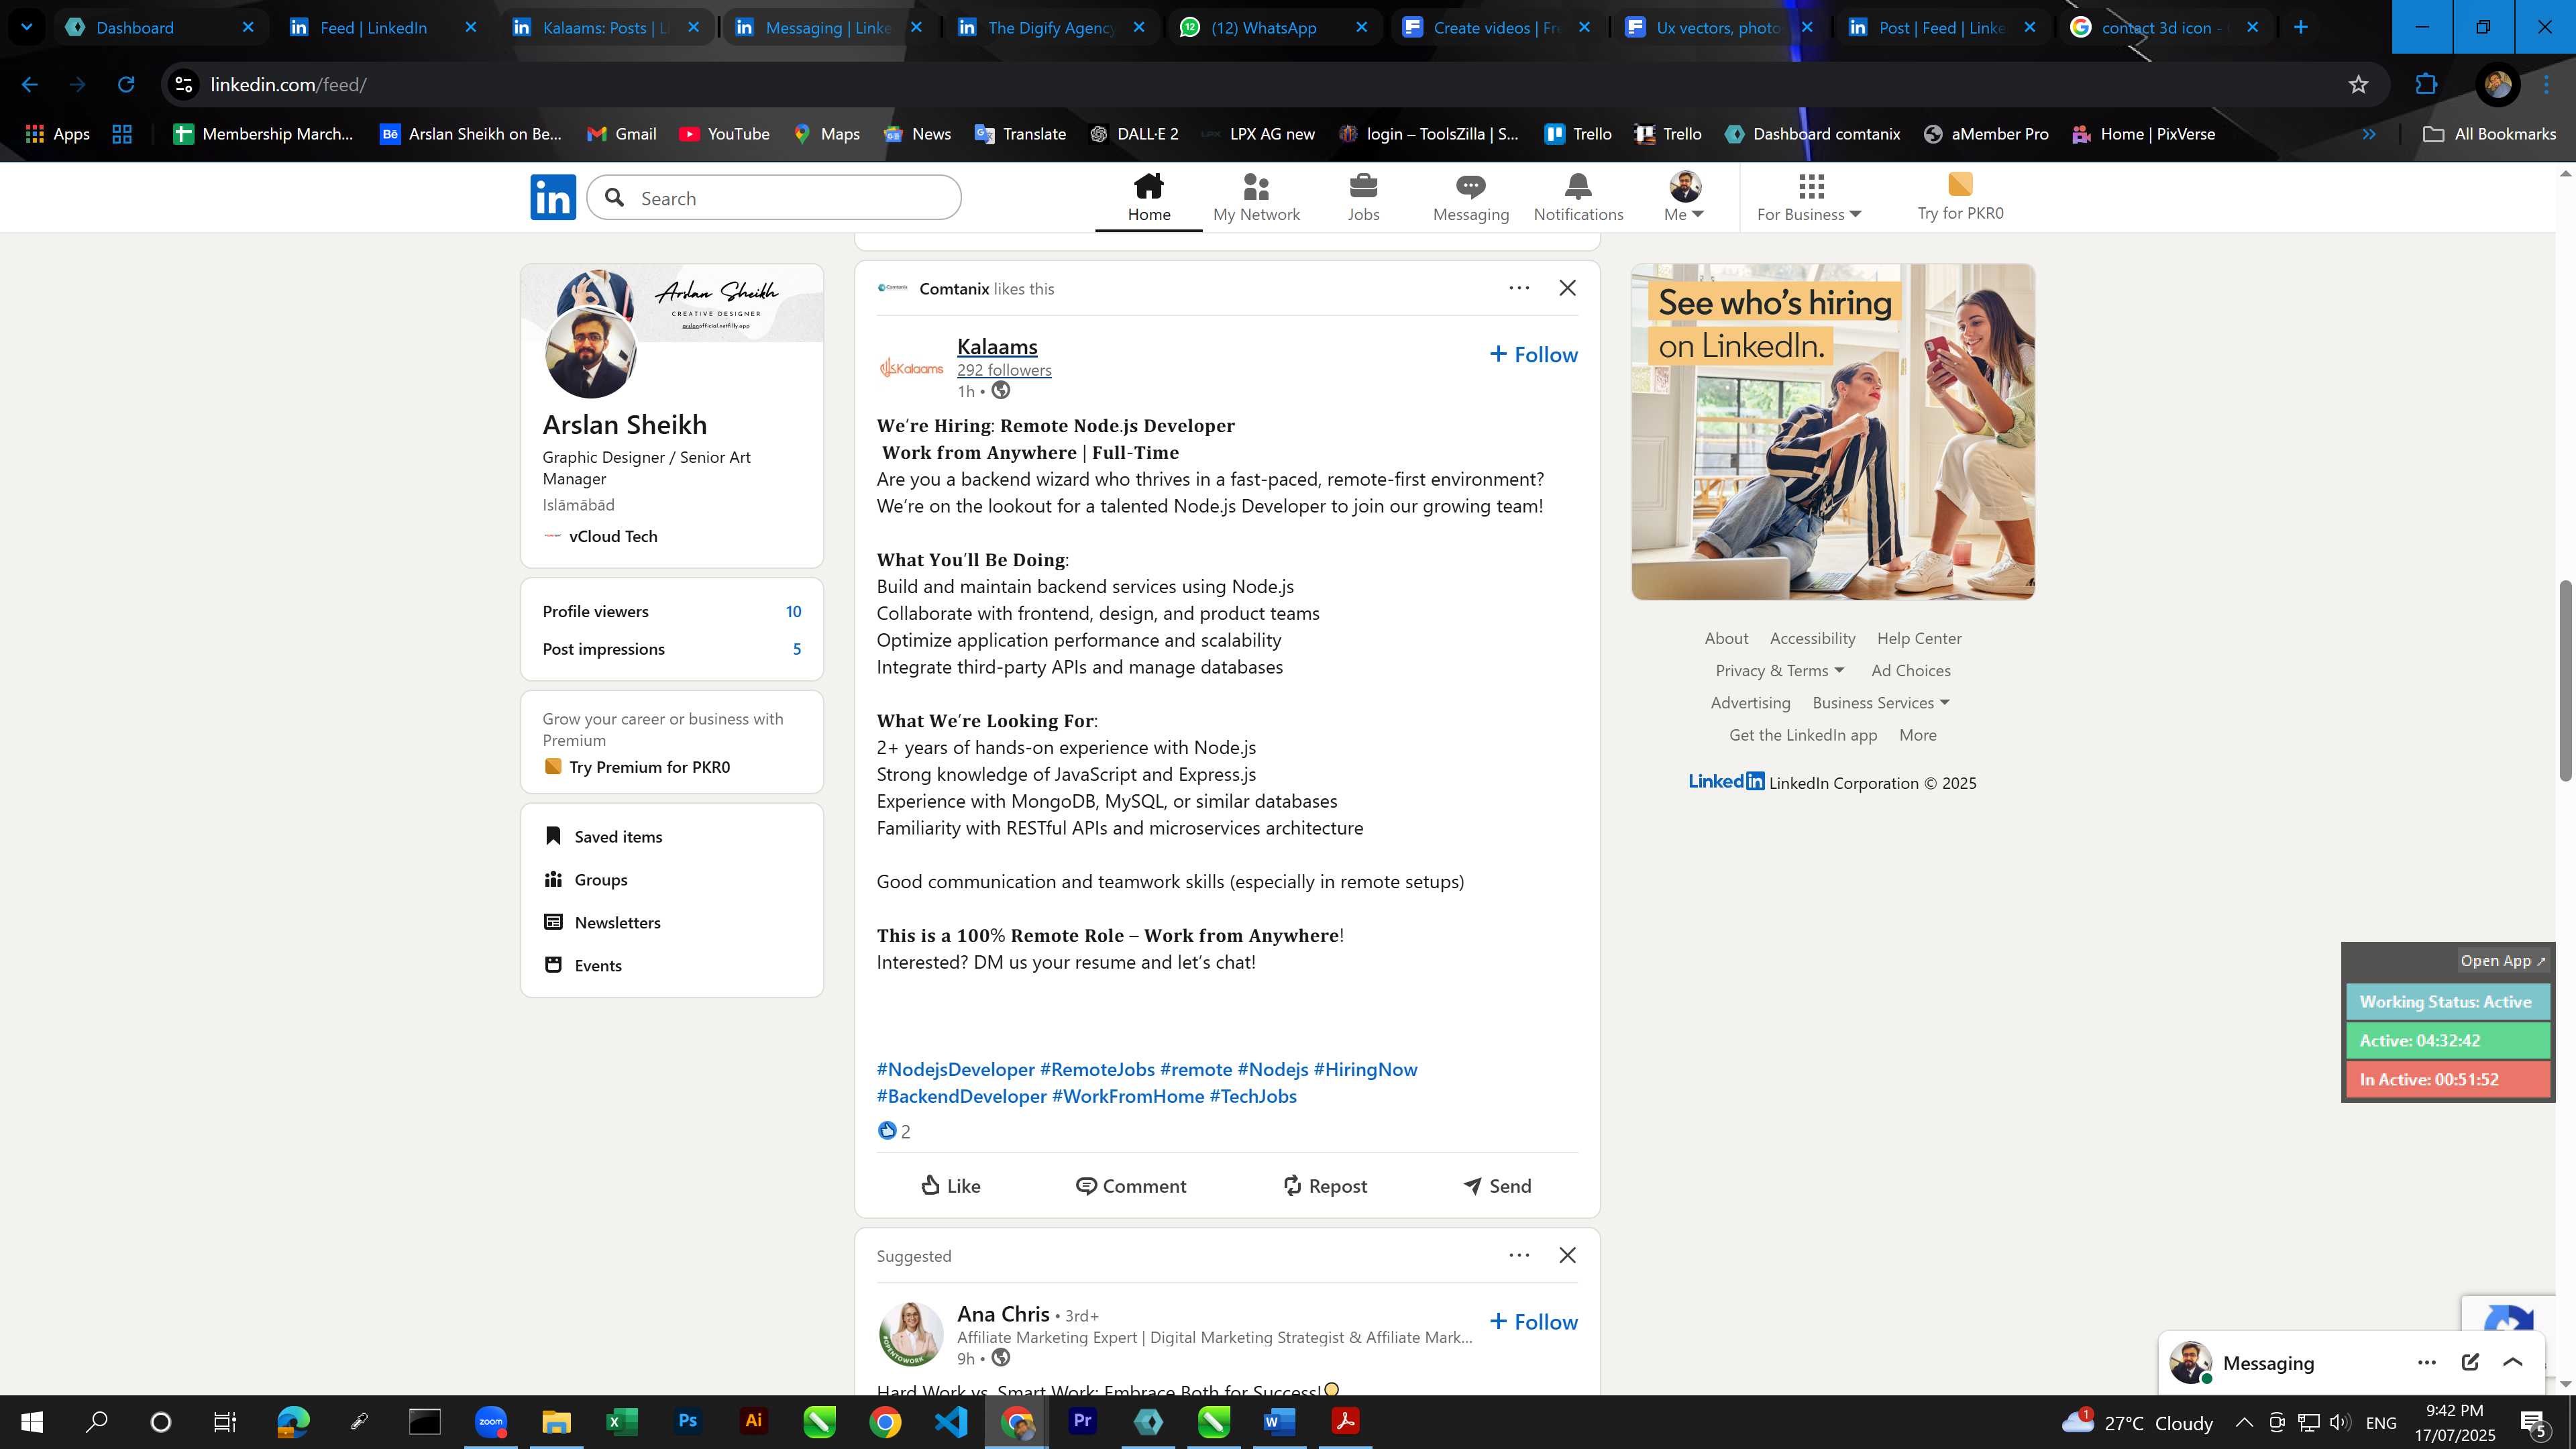Open Photoshop from taskbar
The image size is (2576, 1449).
tap(688, 1422)
